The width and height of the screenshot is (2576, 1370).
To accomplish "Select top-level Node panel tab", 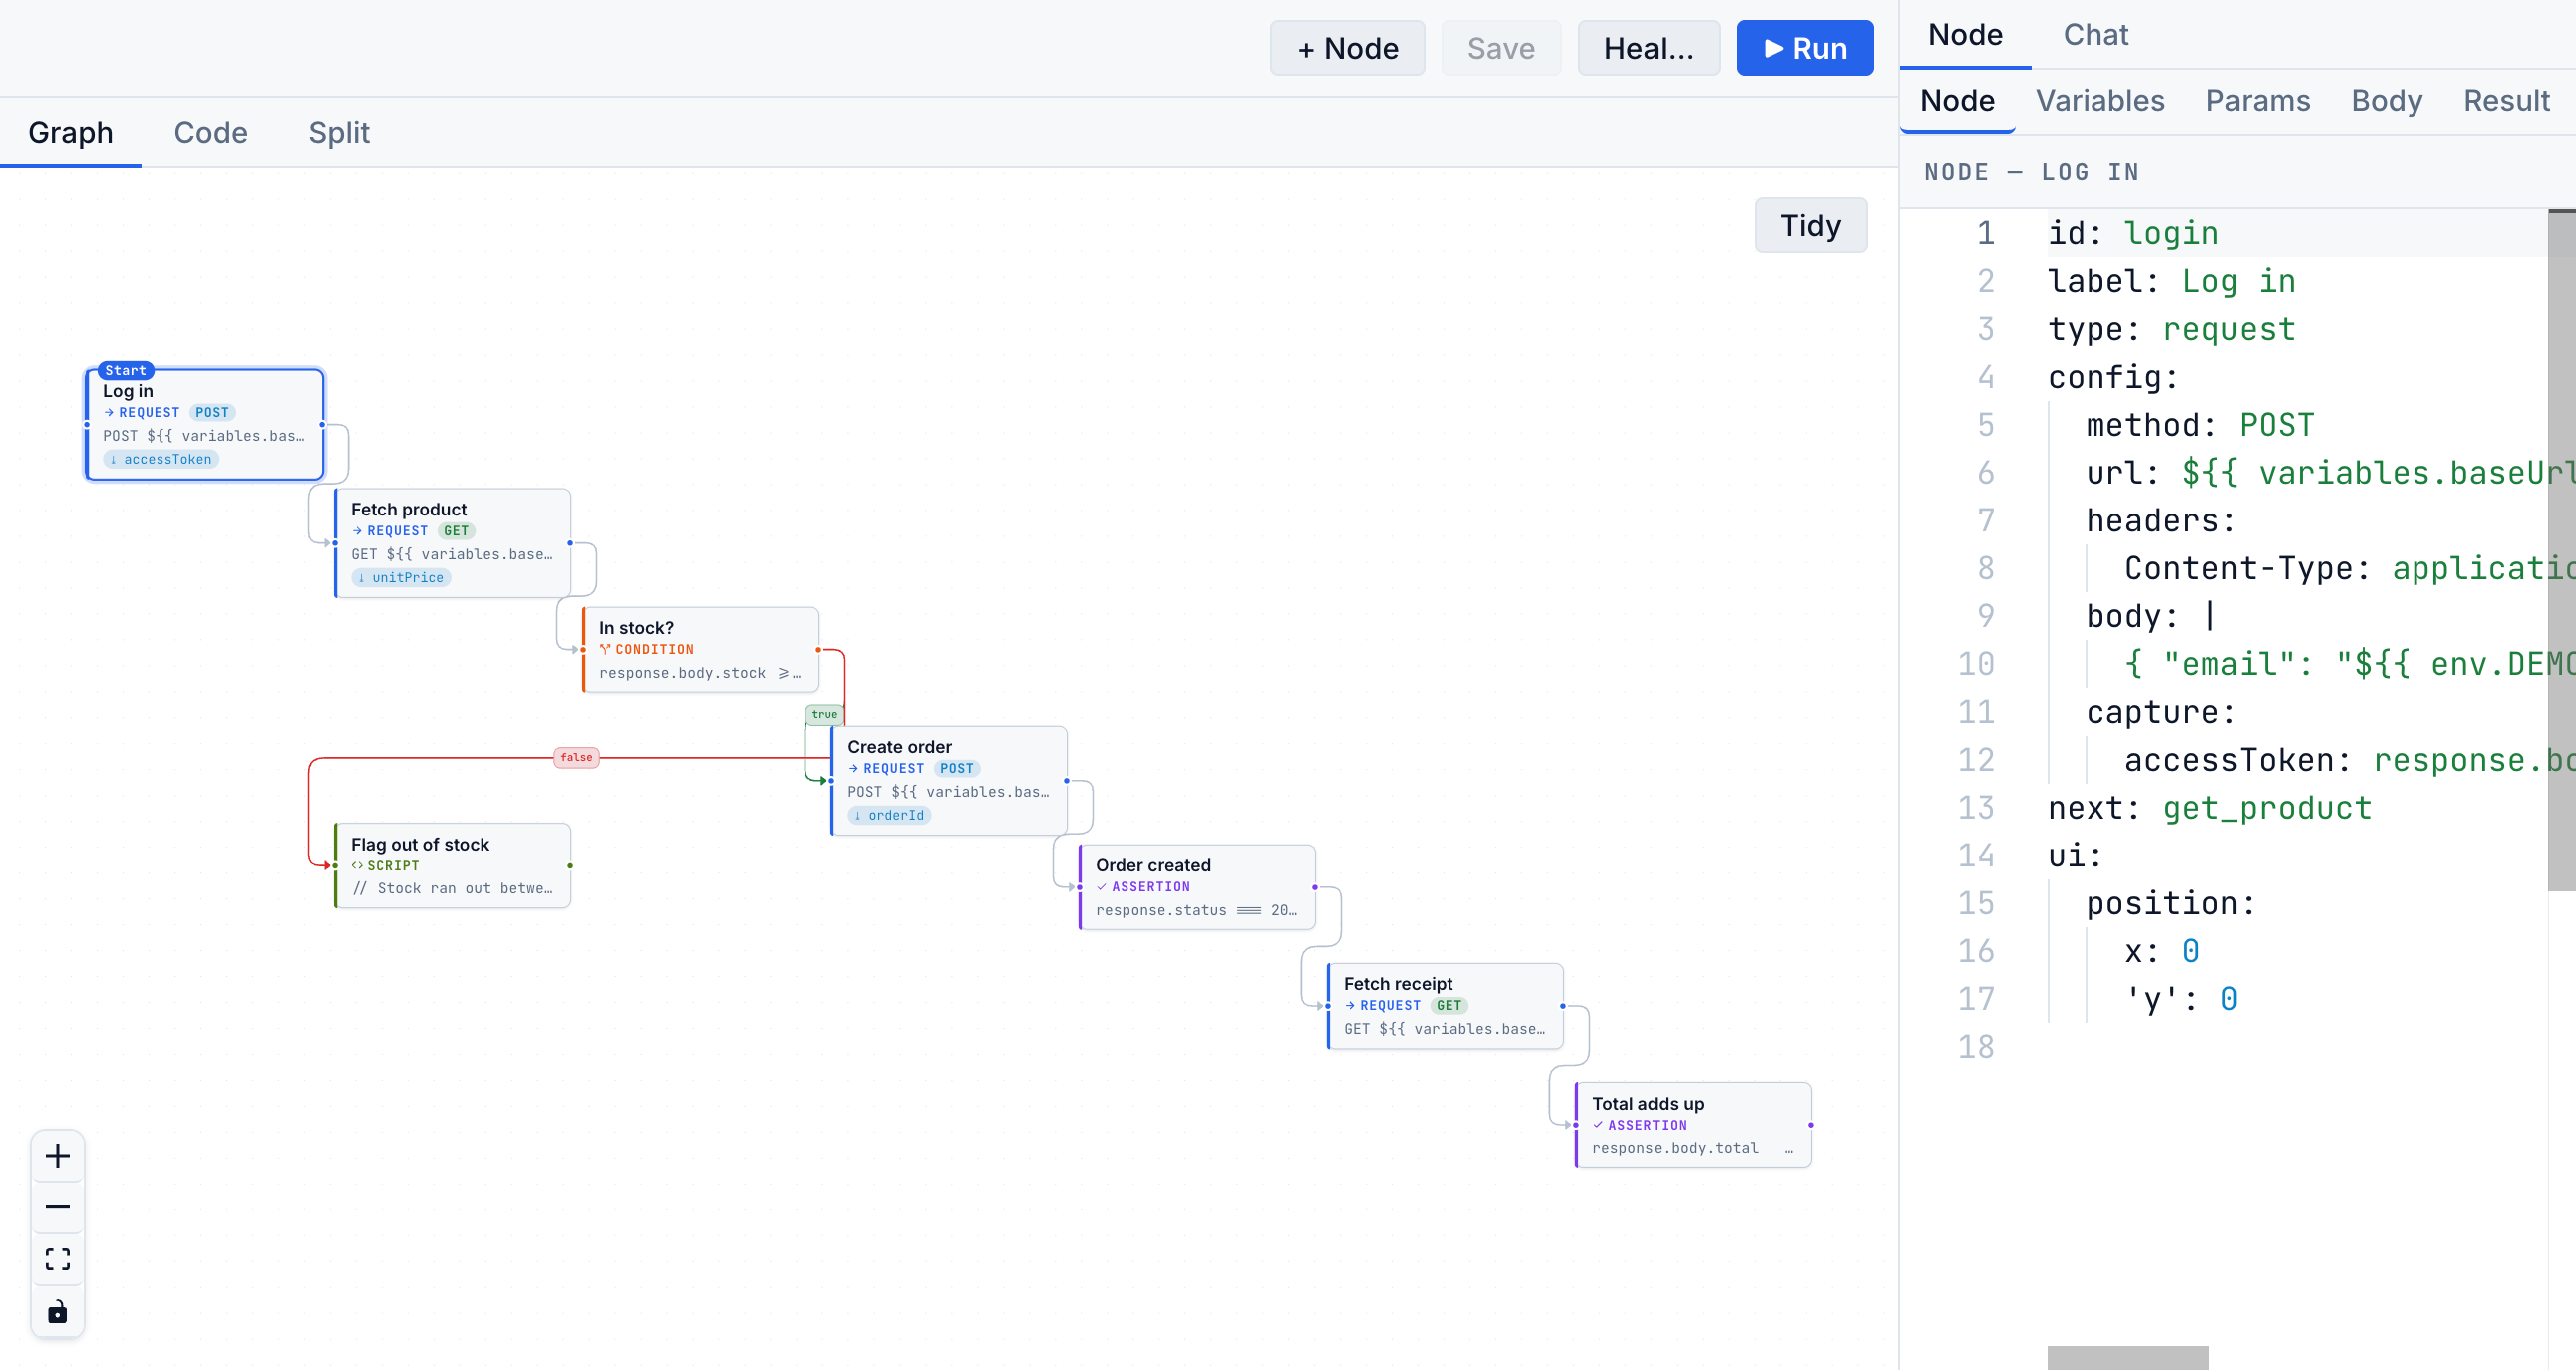I will pyautogui.click(x=1965, y=34).
